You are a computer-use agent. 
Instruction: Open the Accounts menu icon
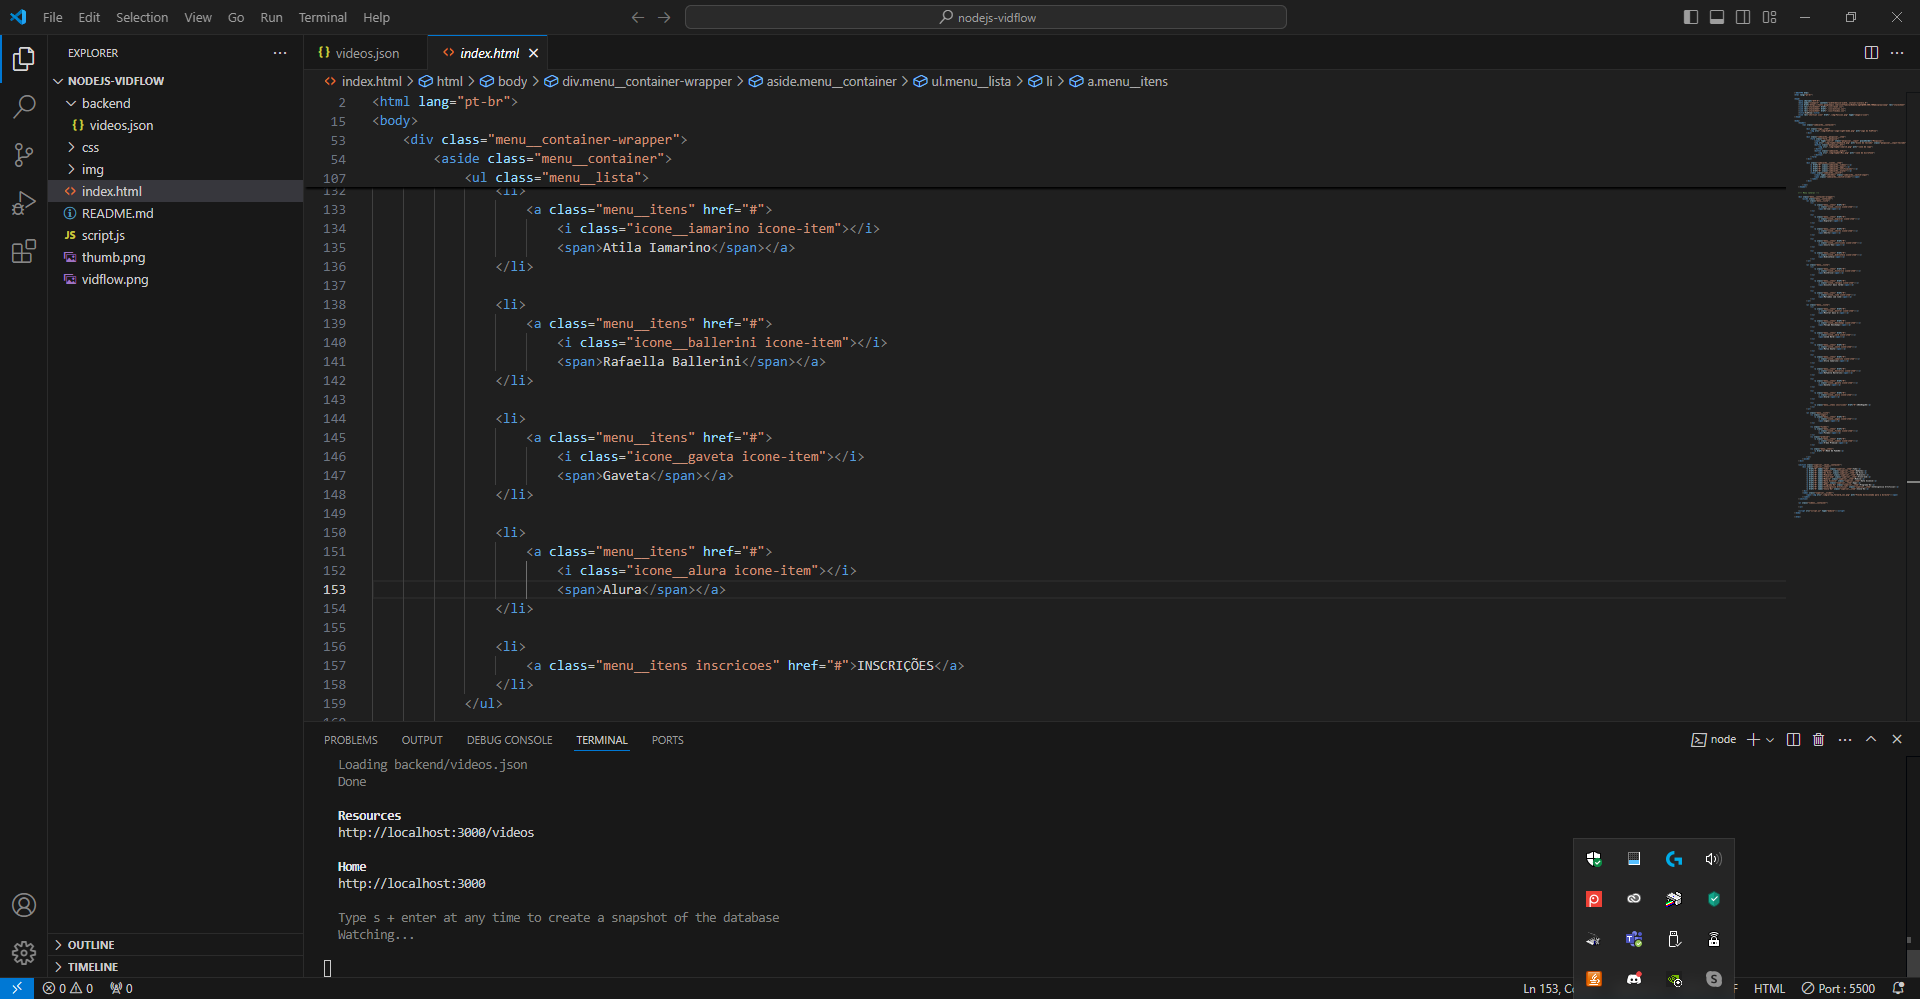click(24, 905)
